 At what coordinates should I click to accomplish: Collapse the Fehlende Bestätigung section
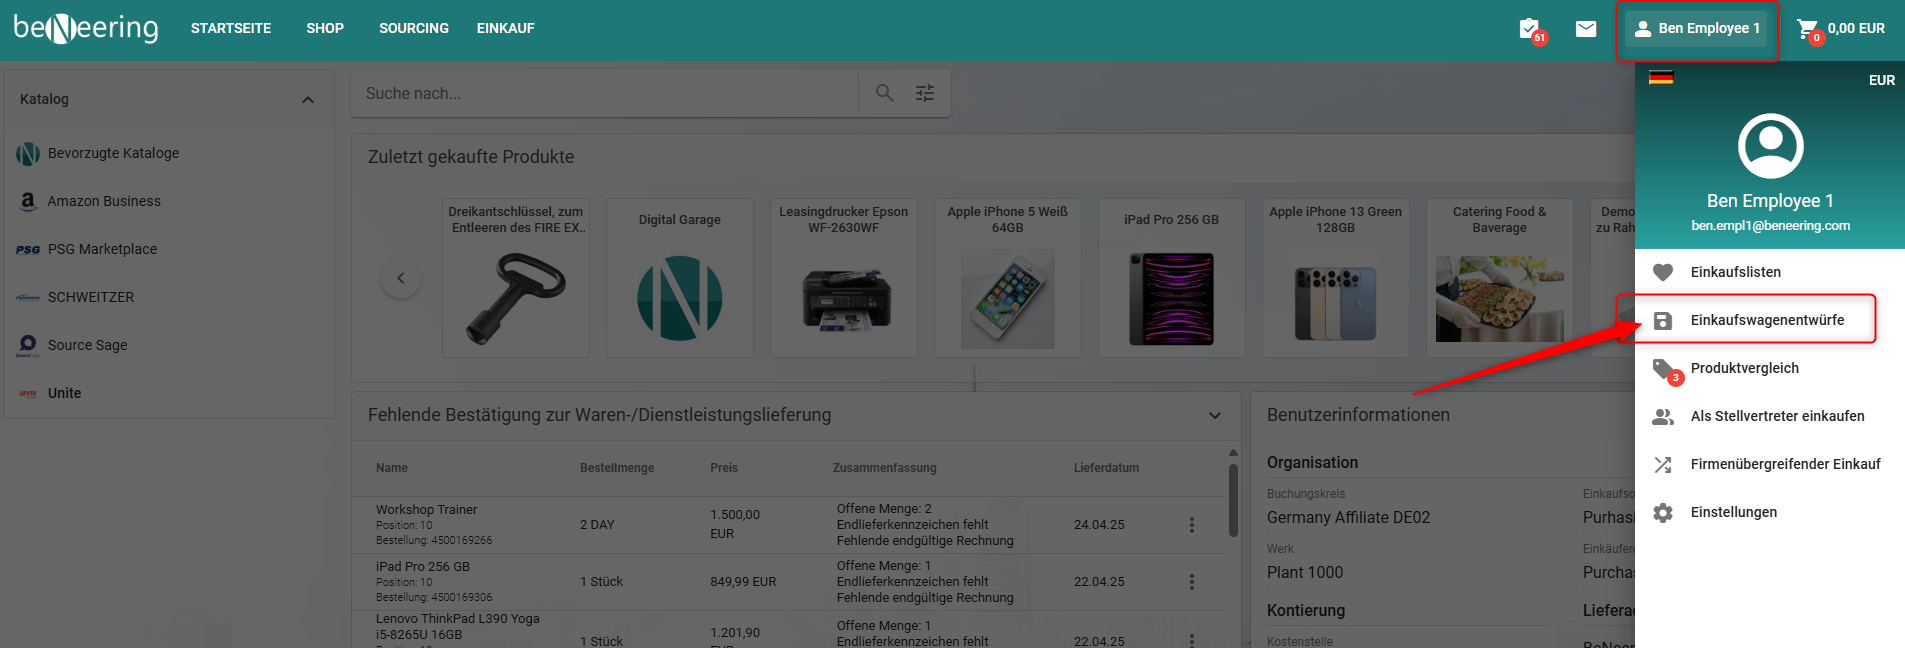pyautogui.click(x=1215, y=416)
